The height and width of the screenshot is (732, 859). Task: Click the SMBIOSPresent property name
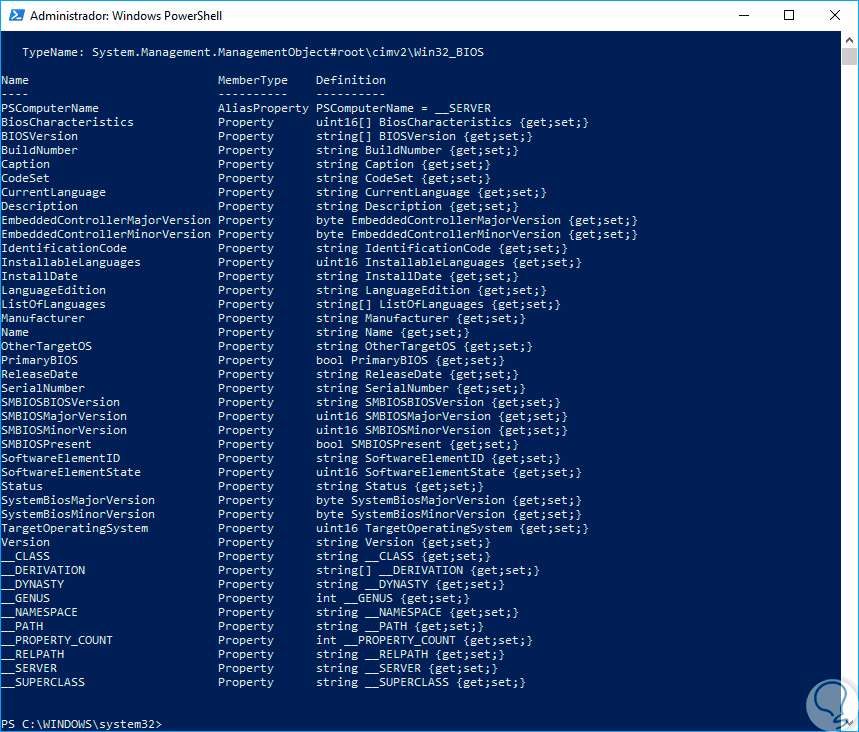[47, 444]
